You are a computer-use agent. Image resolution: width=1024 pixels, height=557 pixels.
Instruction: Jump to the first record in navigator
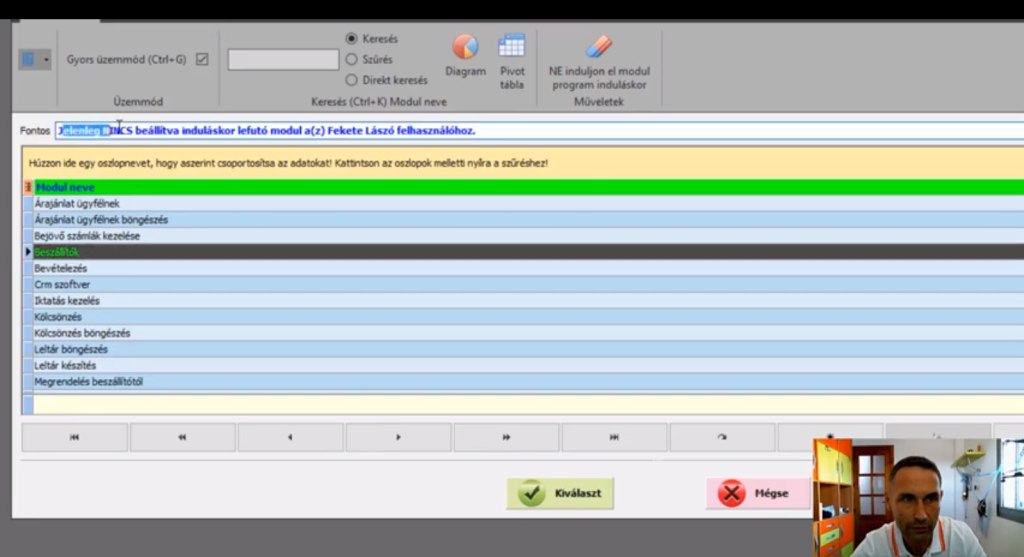(75, 437)
